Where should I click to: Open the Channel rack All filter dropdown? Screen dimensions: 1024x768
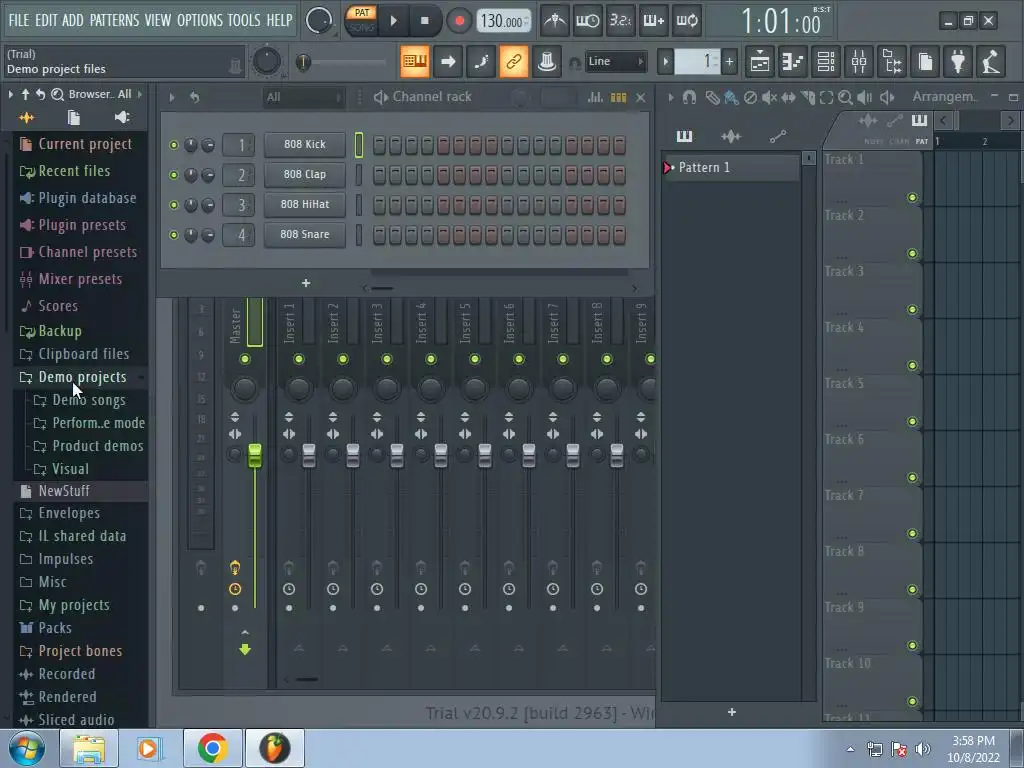point(303,97)
